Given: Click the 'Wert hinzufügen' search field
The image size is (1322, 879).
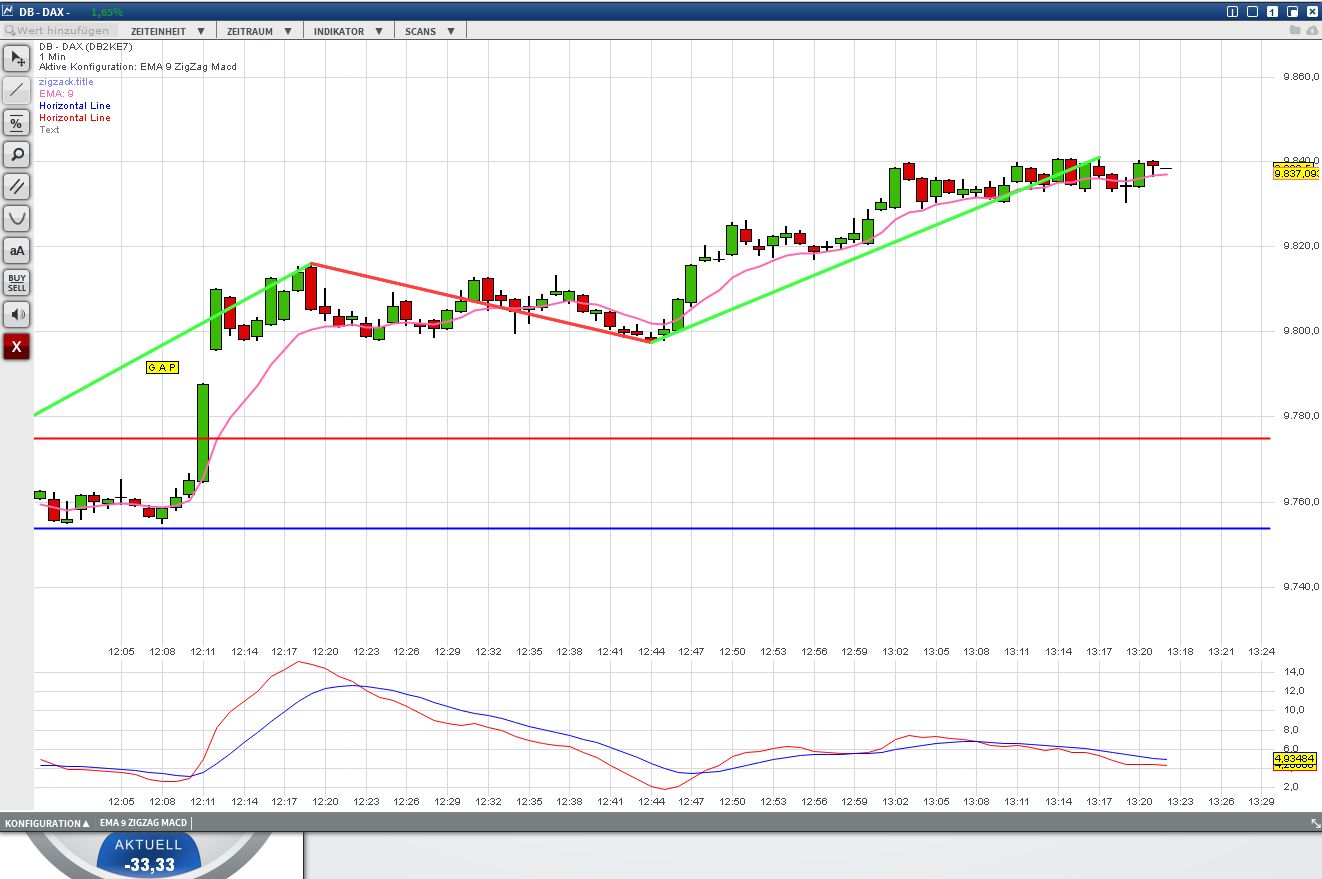Looking at the screenshot, I should click(61, 31).
